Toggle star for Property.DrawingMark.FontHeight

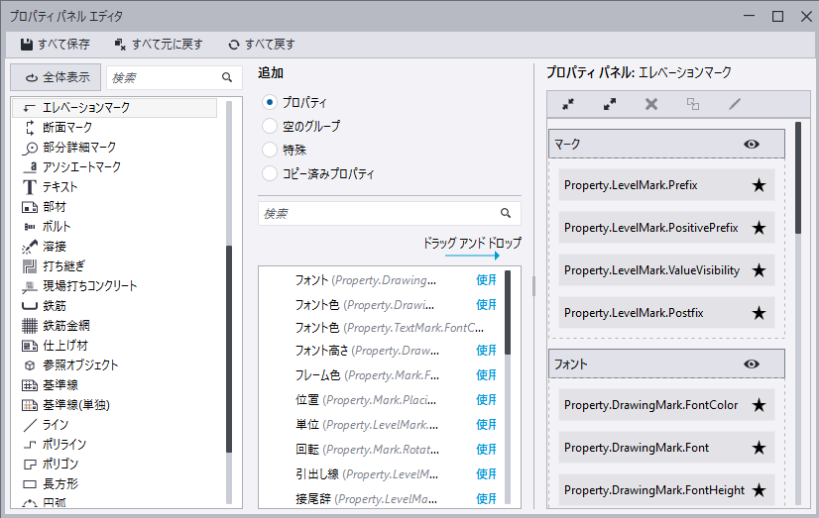[x=759, y=490]
